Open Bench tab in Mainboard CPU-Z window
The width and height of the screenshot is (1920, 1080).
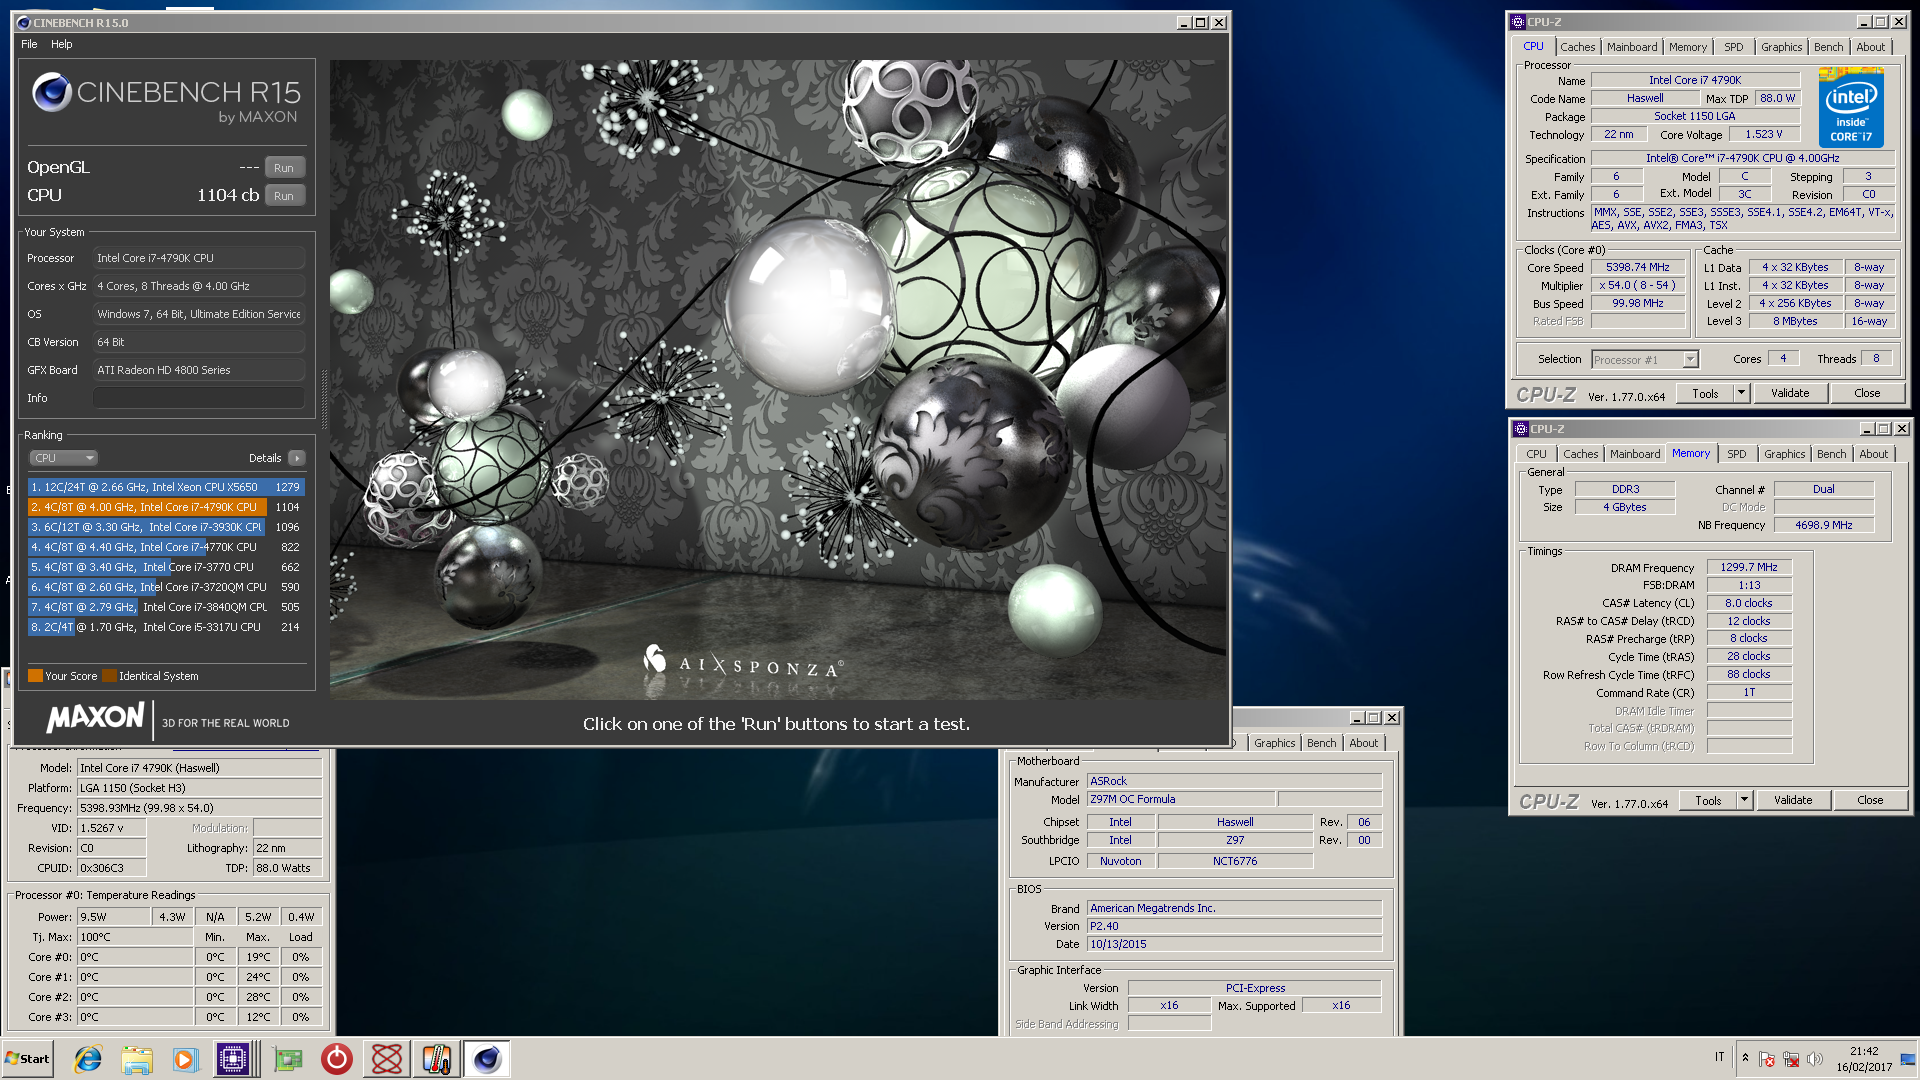click(x=1321, y=743)
